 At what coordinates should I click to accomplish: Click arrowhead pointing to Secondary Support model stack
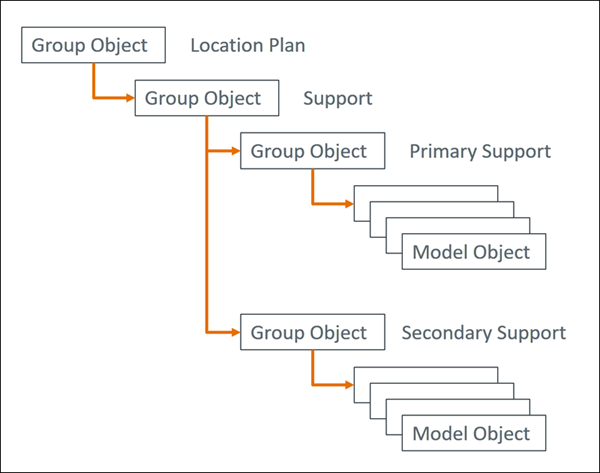pos(348,384)
